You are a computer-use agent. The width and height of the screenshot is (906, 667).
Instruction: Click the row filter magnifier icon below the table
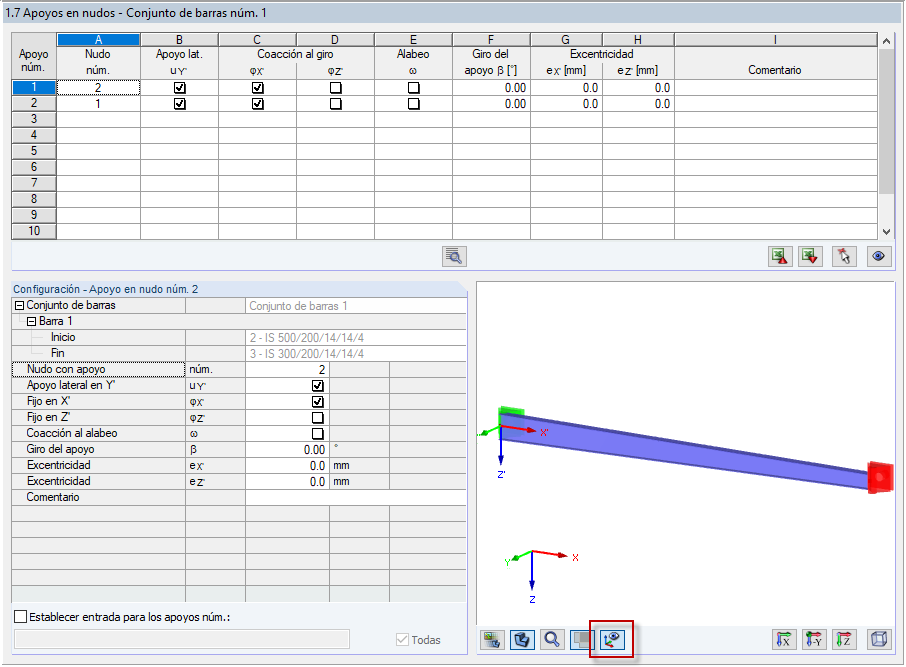point(454,256)
